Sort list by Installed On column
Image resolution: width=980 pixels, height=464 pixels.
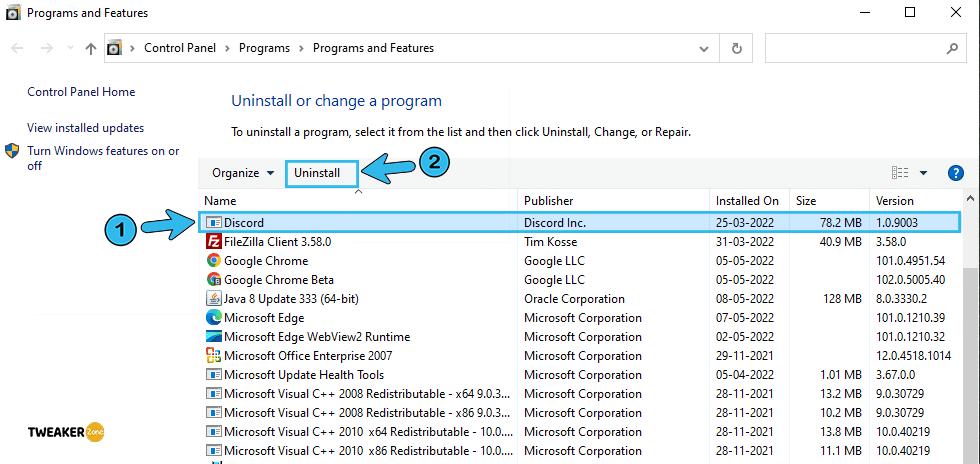750,201
